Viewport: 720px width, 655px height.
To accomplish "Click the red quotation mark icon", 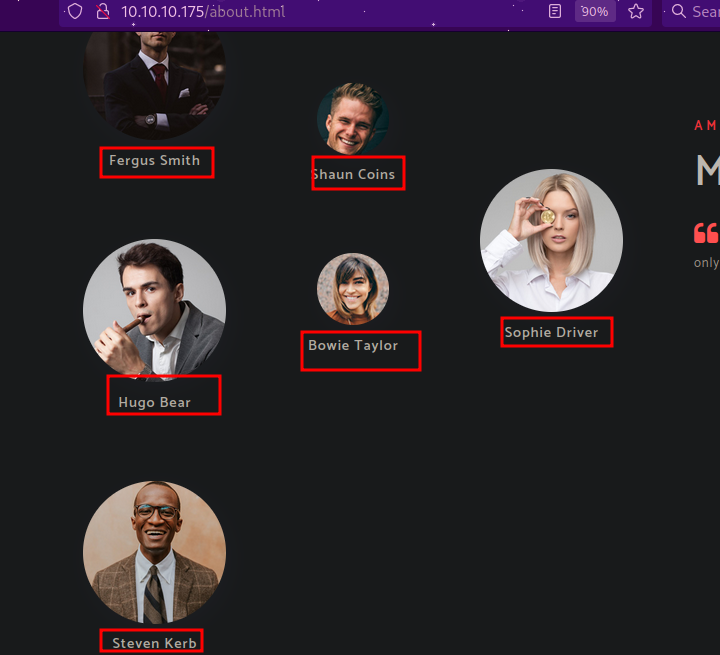I will click(x=706, y=233).
